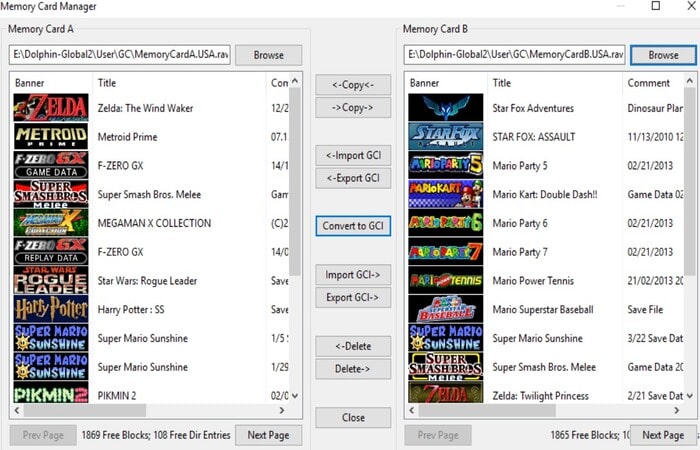This screenshot has height=450, width=700.
Task: Click the Mario Superstar Baseball banner
Action: [446, 309]
